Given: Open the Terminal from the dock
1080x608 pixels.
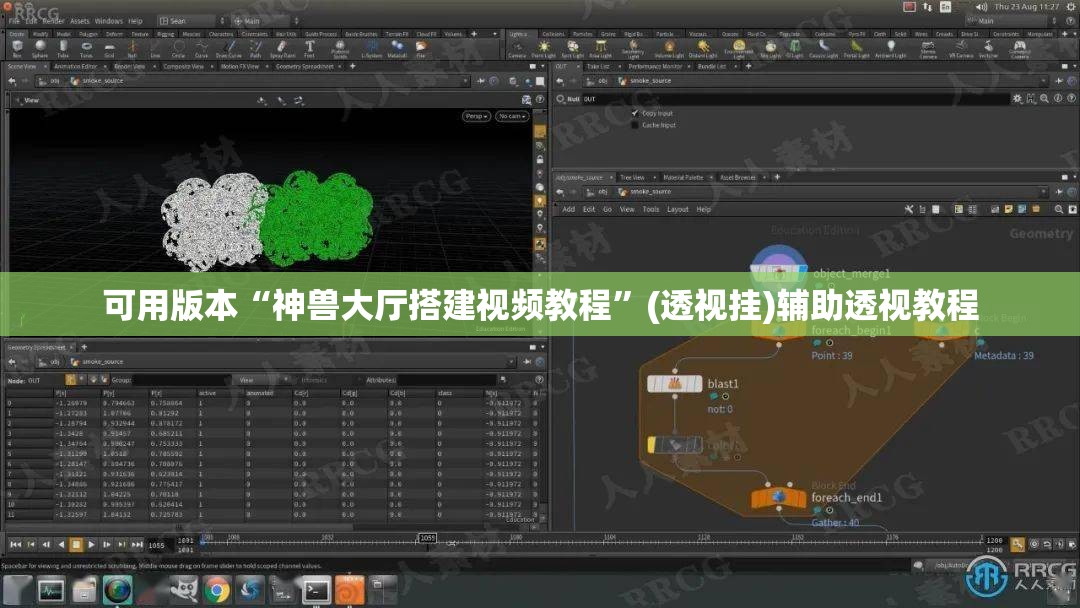Looking at the screenshot, I should coord(316,591).
